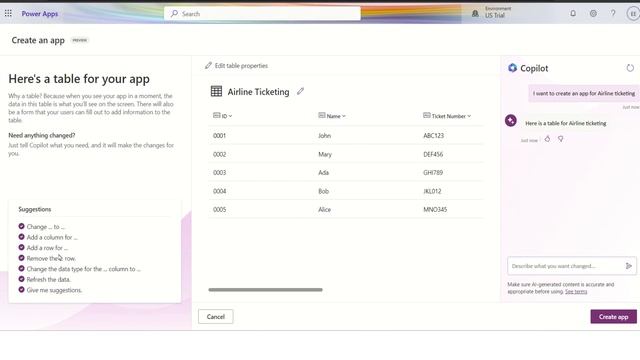Select the name cell Ada

pos(323,173)
